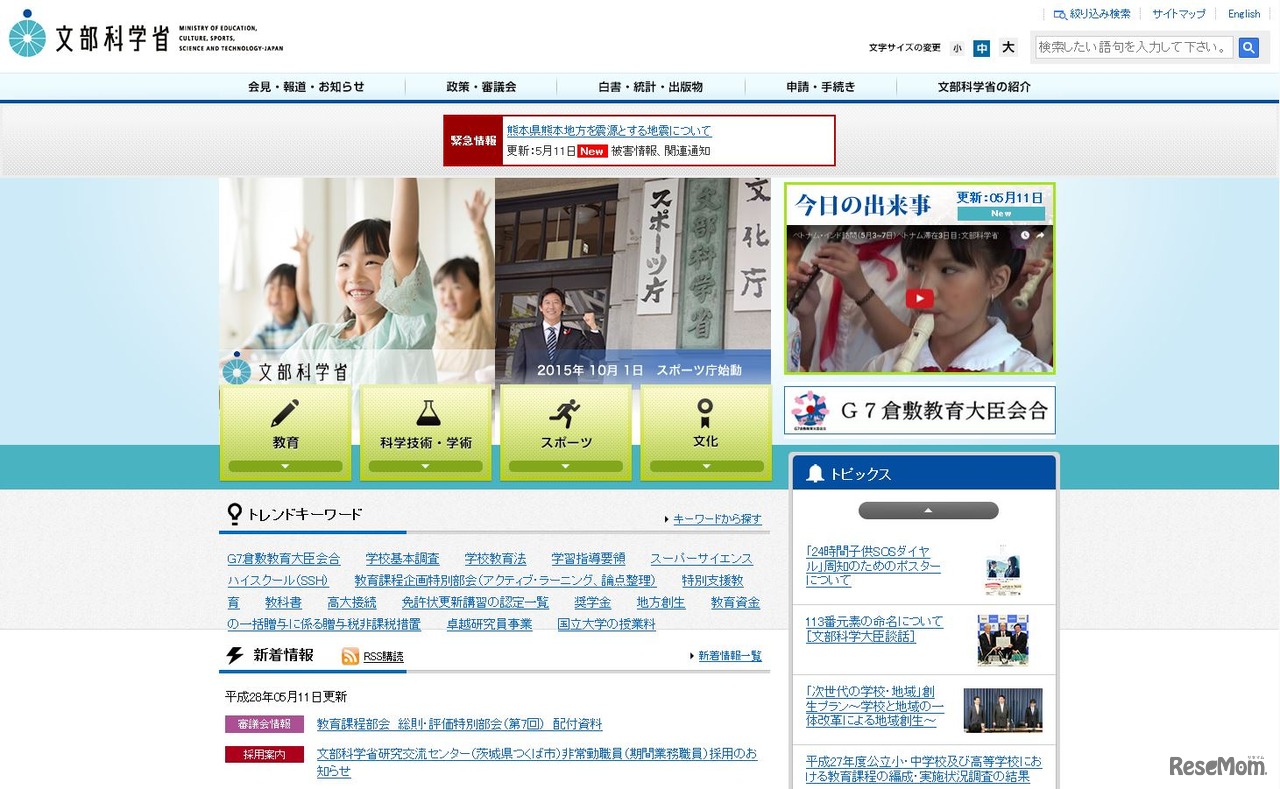Image resolution: width=1280 pixels, height=789 pixels.
Task: Play the 今日の出来事 video
Action: click(918, 297)
